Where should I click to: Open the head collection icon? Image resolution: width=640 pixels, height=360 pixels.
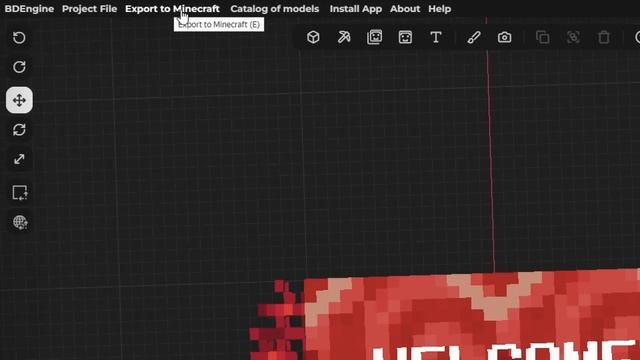click(x=374, y=38)
